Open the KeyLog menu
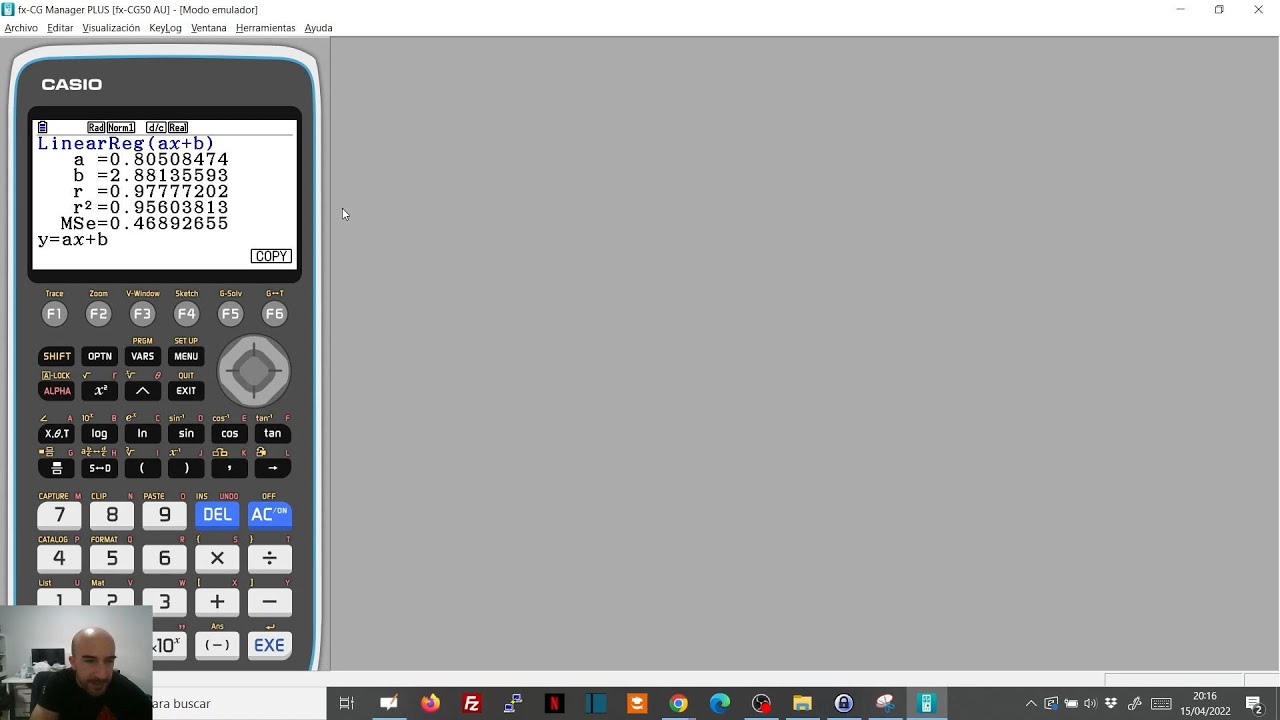1280x720 pixels. 165,28
